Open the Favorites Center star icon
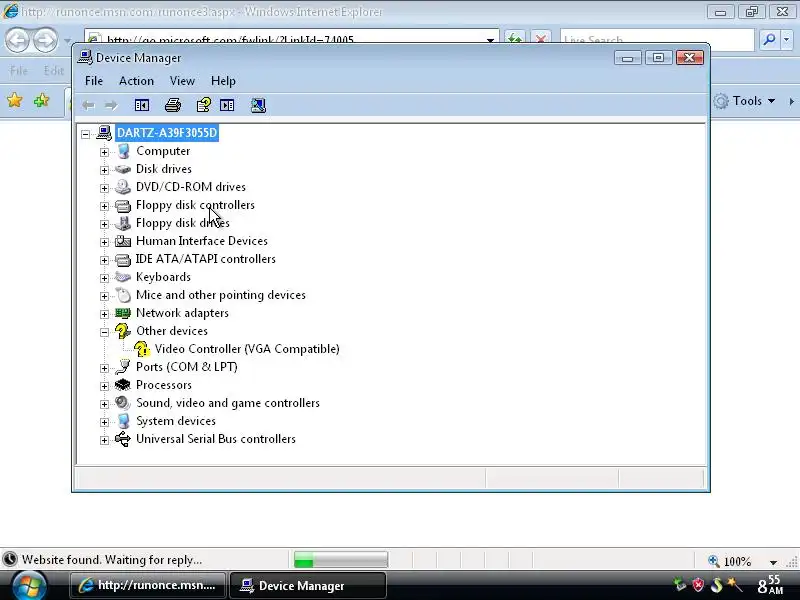This screenshot has height=600, width=800. (x=15, y=101)
